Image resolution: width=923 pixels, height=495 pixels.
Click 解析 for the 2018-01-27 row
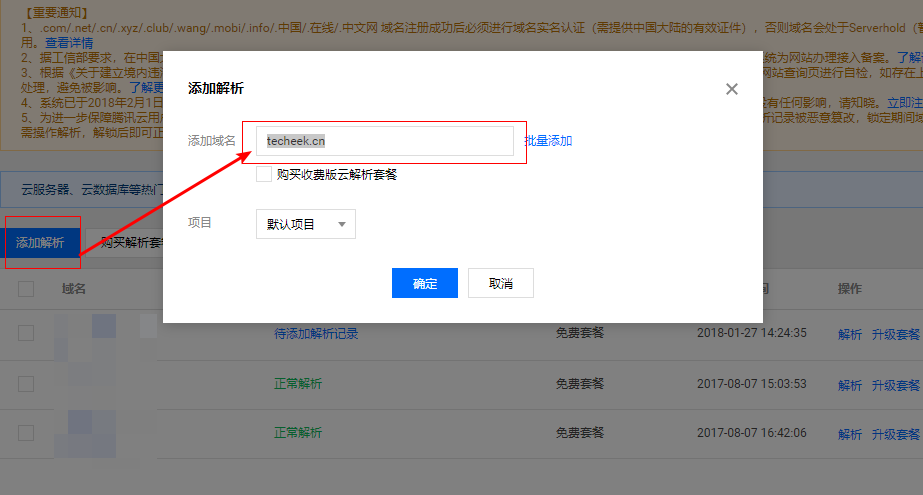click(849, 334)
